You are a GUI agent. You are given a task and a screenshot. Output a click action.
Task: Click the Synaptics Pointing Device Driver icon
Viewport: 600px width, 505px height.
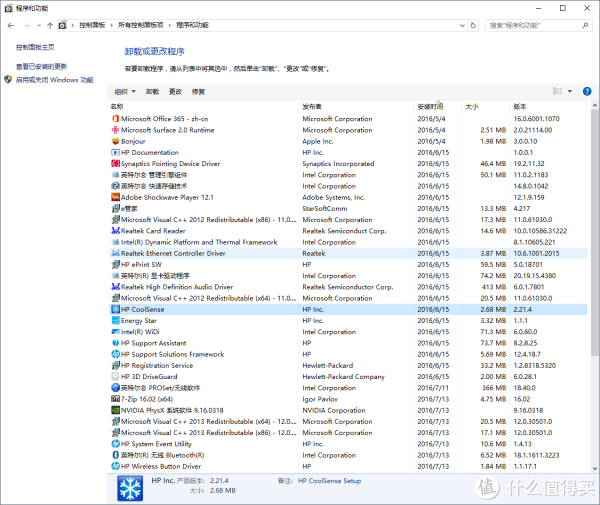click(x=115, y=163)
